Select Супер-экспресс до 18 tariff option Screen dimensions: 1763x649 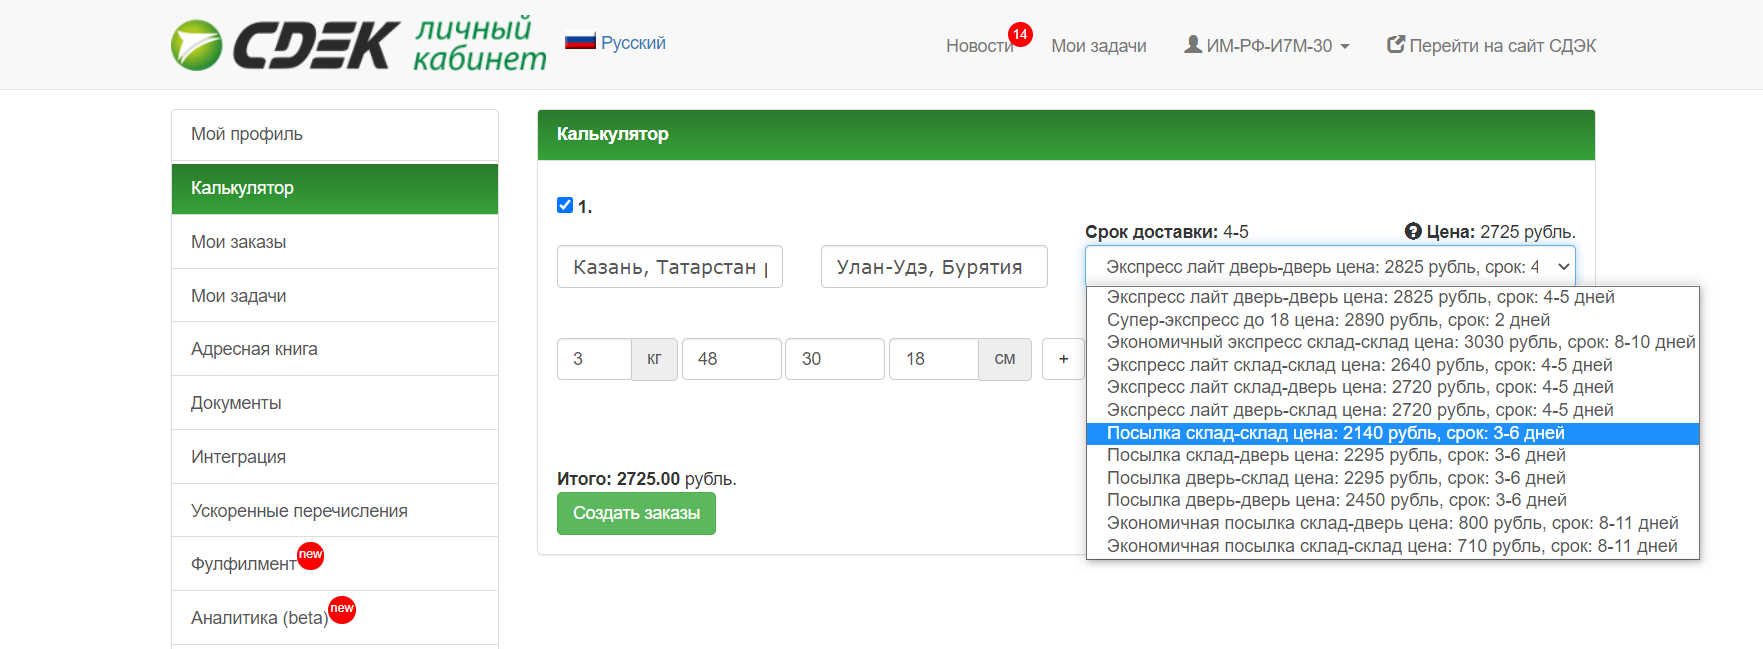[1392, 320]
